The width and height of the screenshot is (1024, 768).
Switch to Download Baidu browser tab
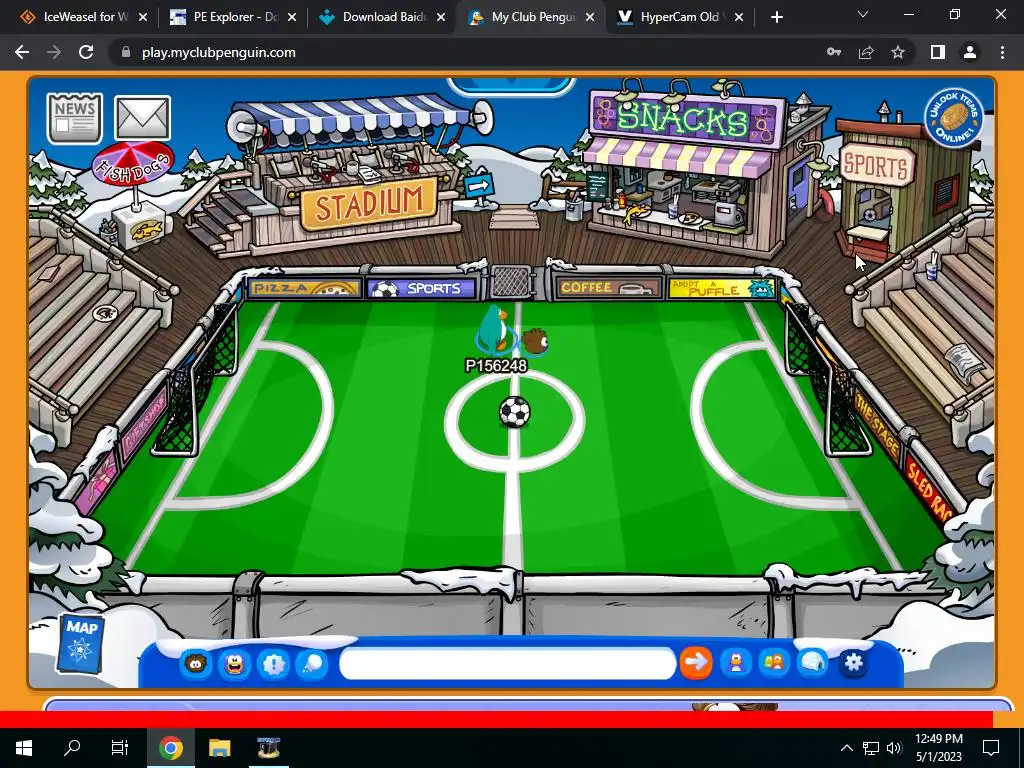pyautogui.click(x=382, y=17)
